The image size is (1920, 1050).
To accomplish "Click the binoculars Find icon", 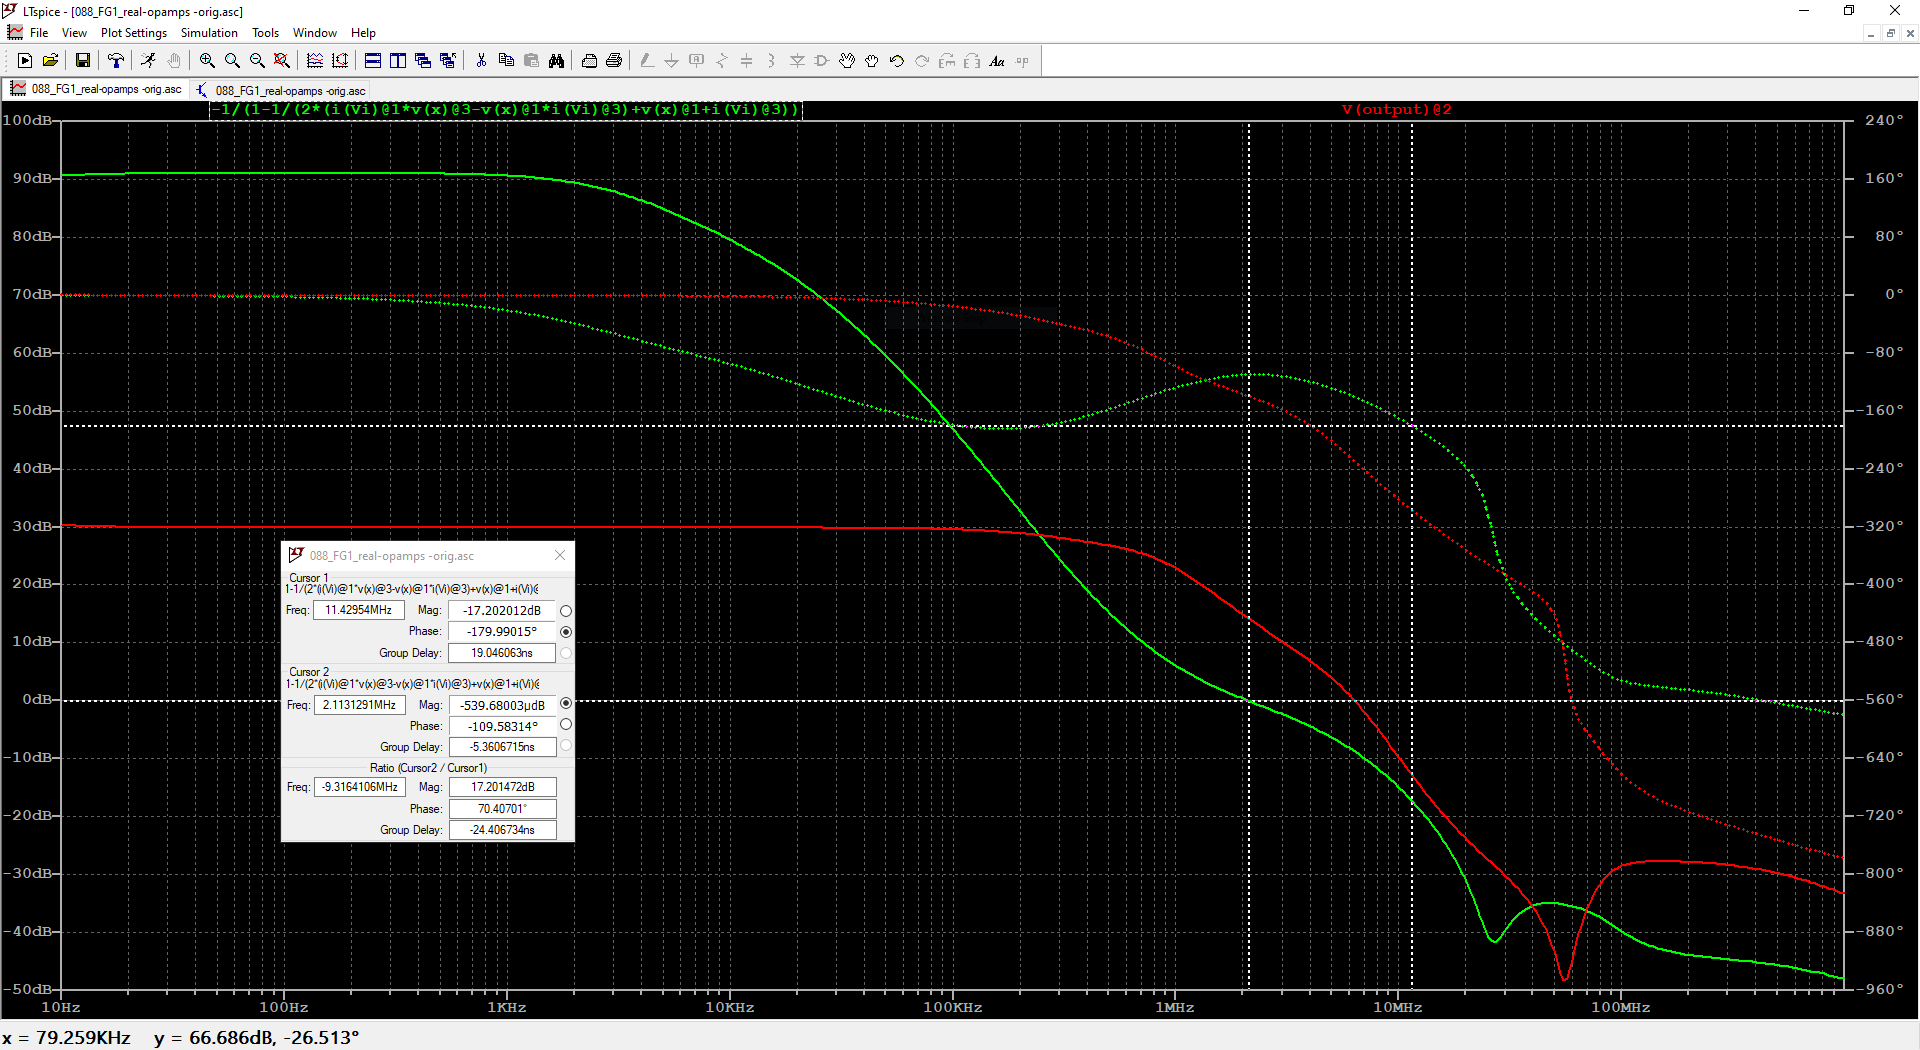I will tap(556, 61).
